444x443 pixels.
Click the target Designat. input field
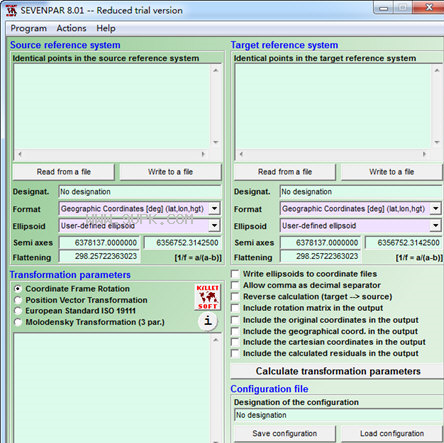click(x=361, y=192)
